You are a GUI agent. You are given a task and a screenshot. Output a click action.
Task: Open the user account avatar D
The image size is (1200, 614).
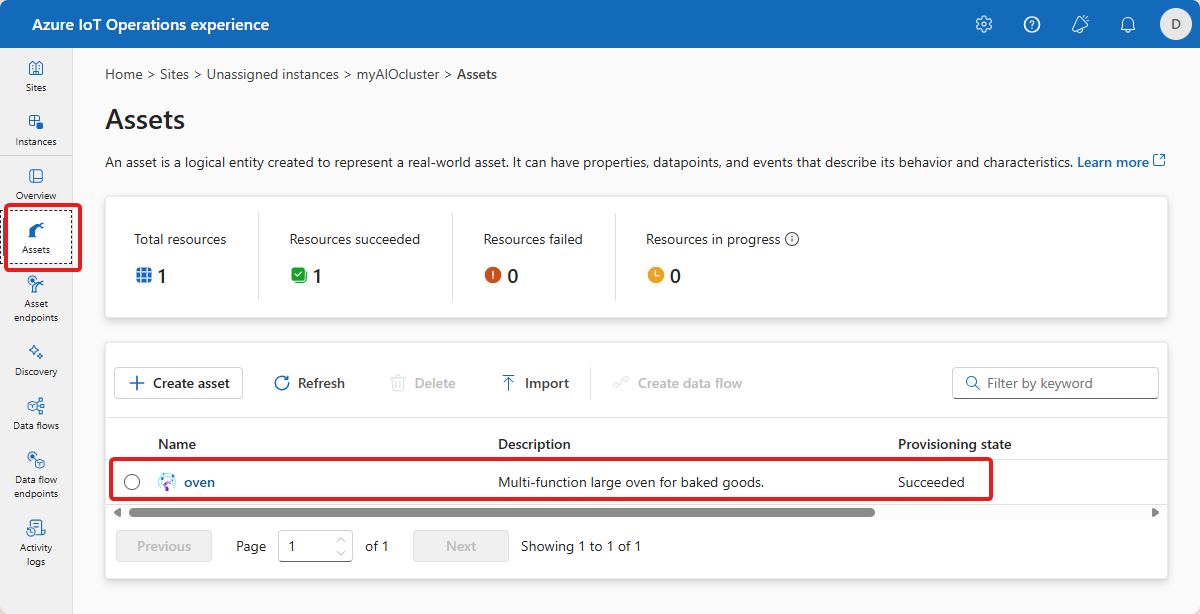pyautogui.click(x=1175, y=24)
